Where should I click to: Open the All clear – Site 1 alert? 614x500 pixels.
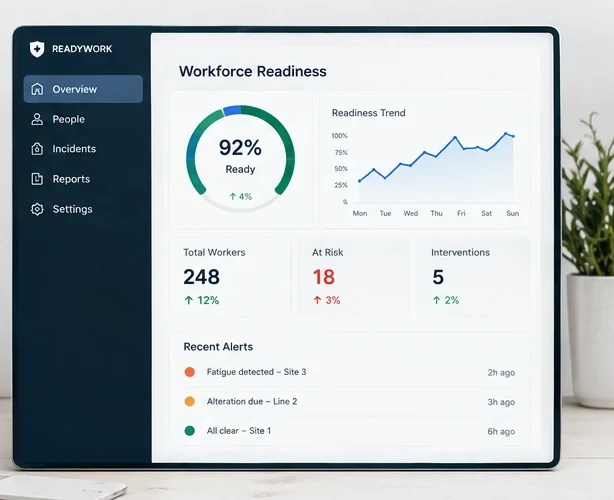[350, 431]
